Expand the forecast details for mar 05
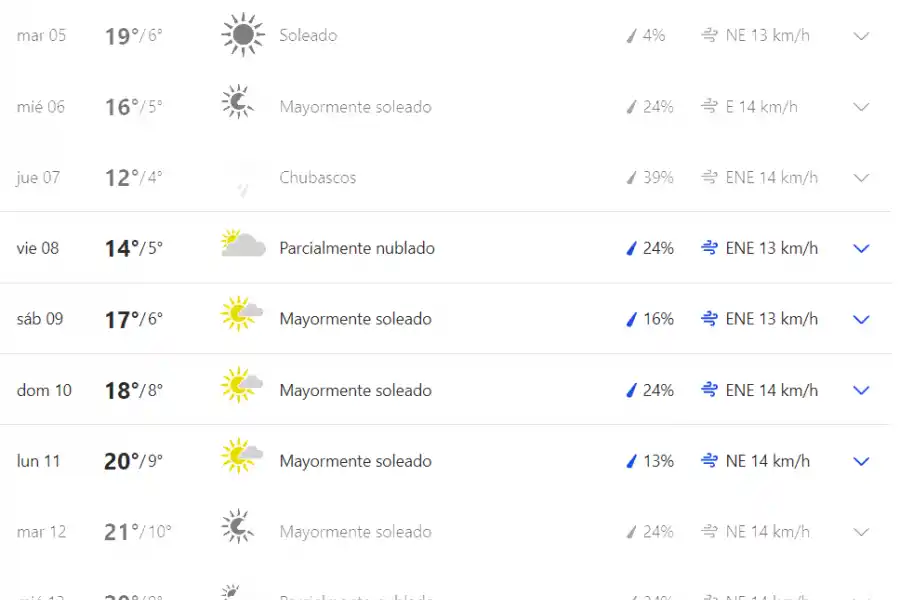The height and width of the screenshot is (600, 900). pyautogui.click(x=861, y=36)
